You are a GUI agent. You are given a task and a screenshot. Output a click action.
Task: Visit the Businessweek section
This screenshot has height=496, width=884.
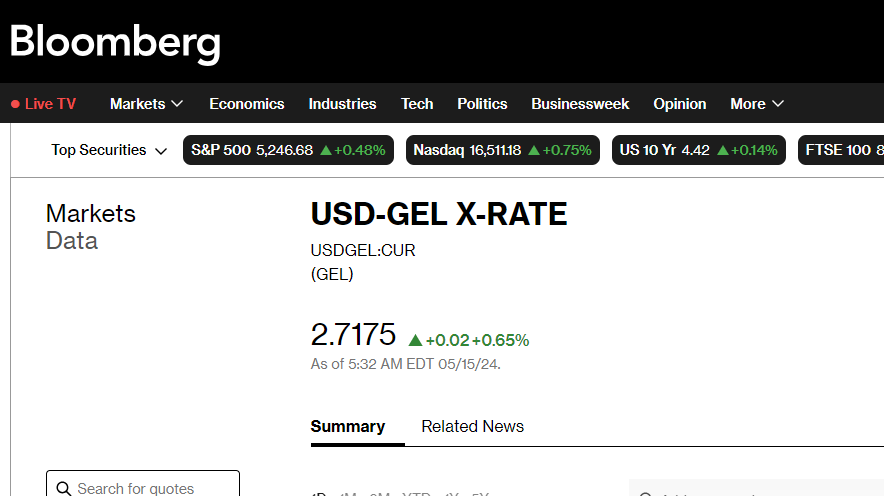pos(580,104)
